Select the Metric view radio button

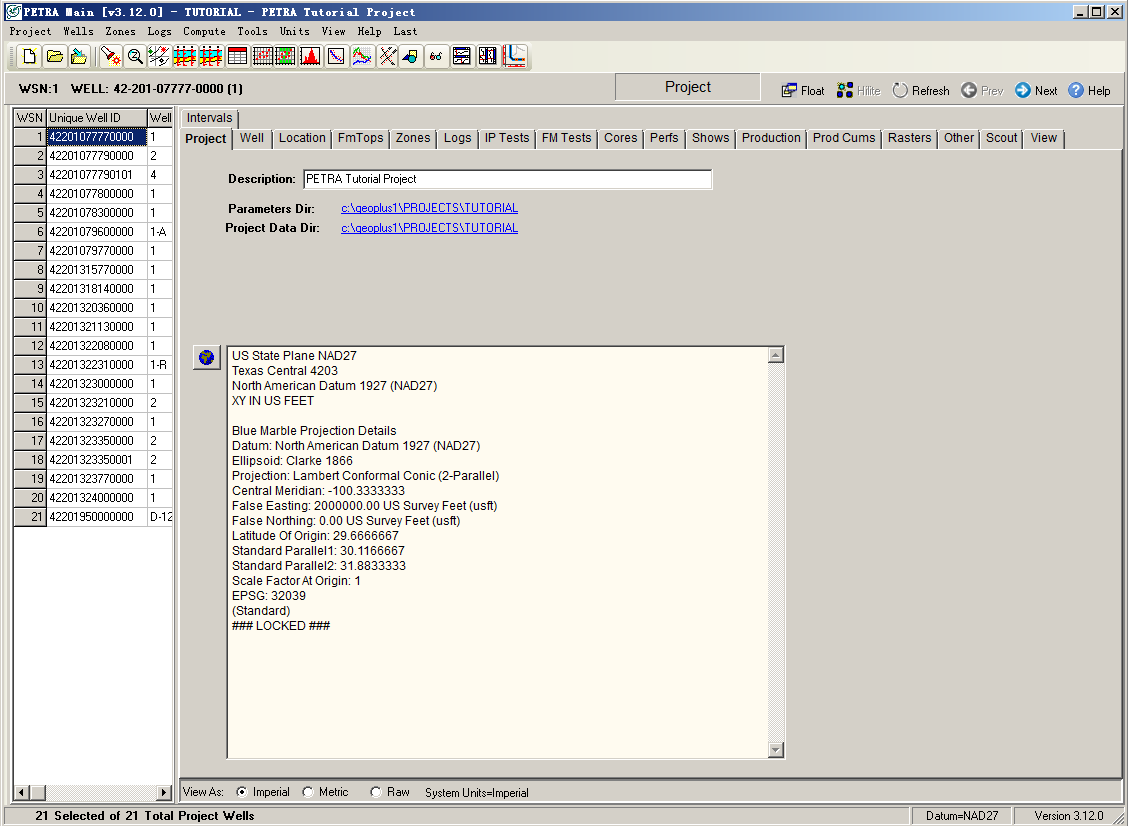coord(308,792)
